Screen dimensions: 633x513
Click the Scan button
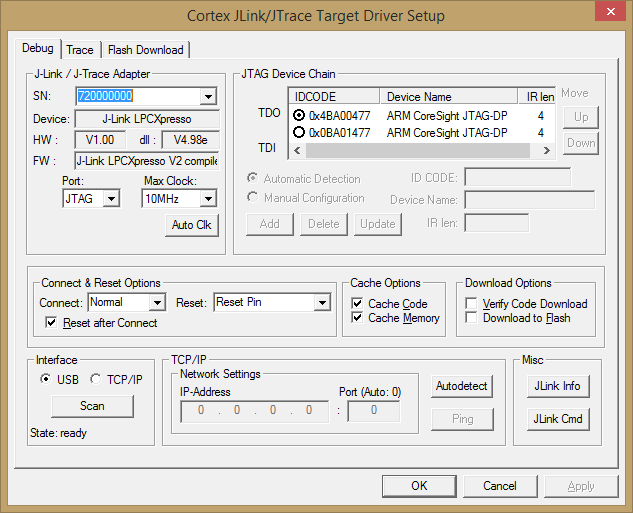click(92, 406)
